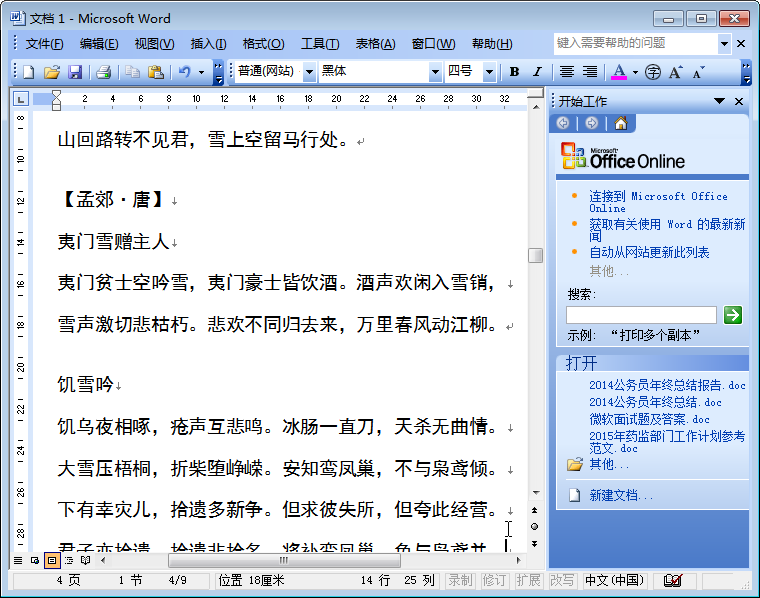The height and width of the screenshot is (598, 760).
Task: Expand formatting toolbar options chevron
Action: [x=747, y=72]
